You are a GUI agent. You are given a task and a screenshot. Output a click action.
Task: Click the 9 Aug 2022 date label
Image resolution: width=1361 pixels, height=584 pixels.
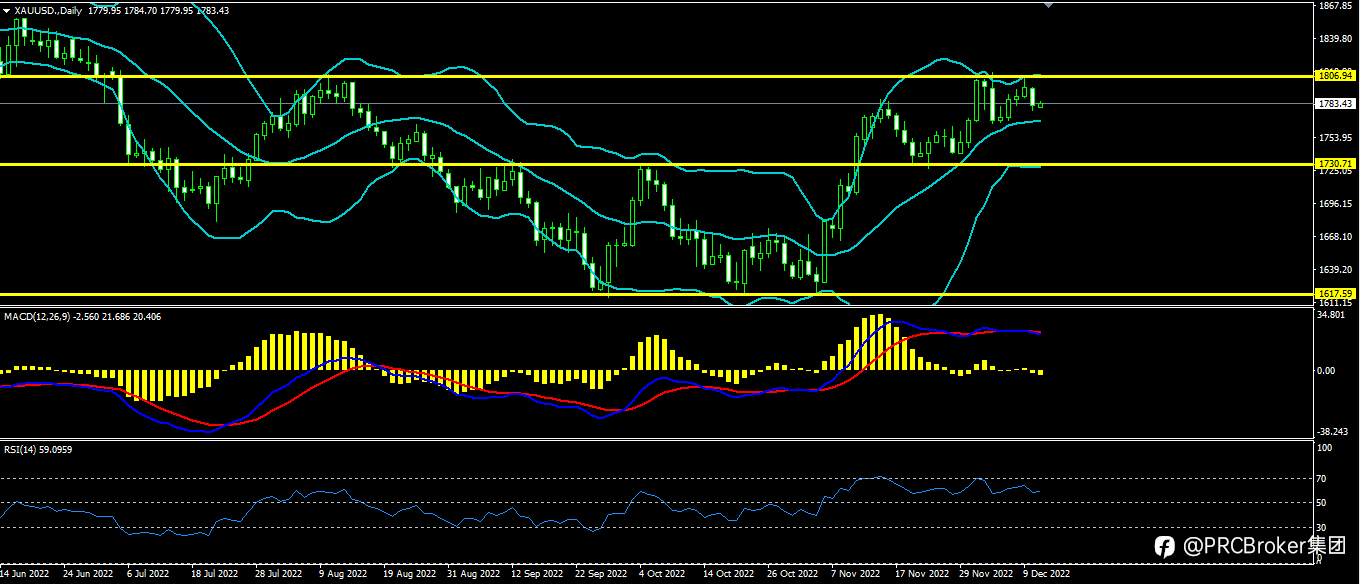[343, 575]
